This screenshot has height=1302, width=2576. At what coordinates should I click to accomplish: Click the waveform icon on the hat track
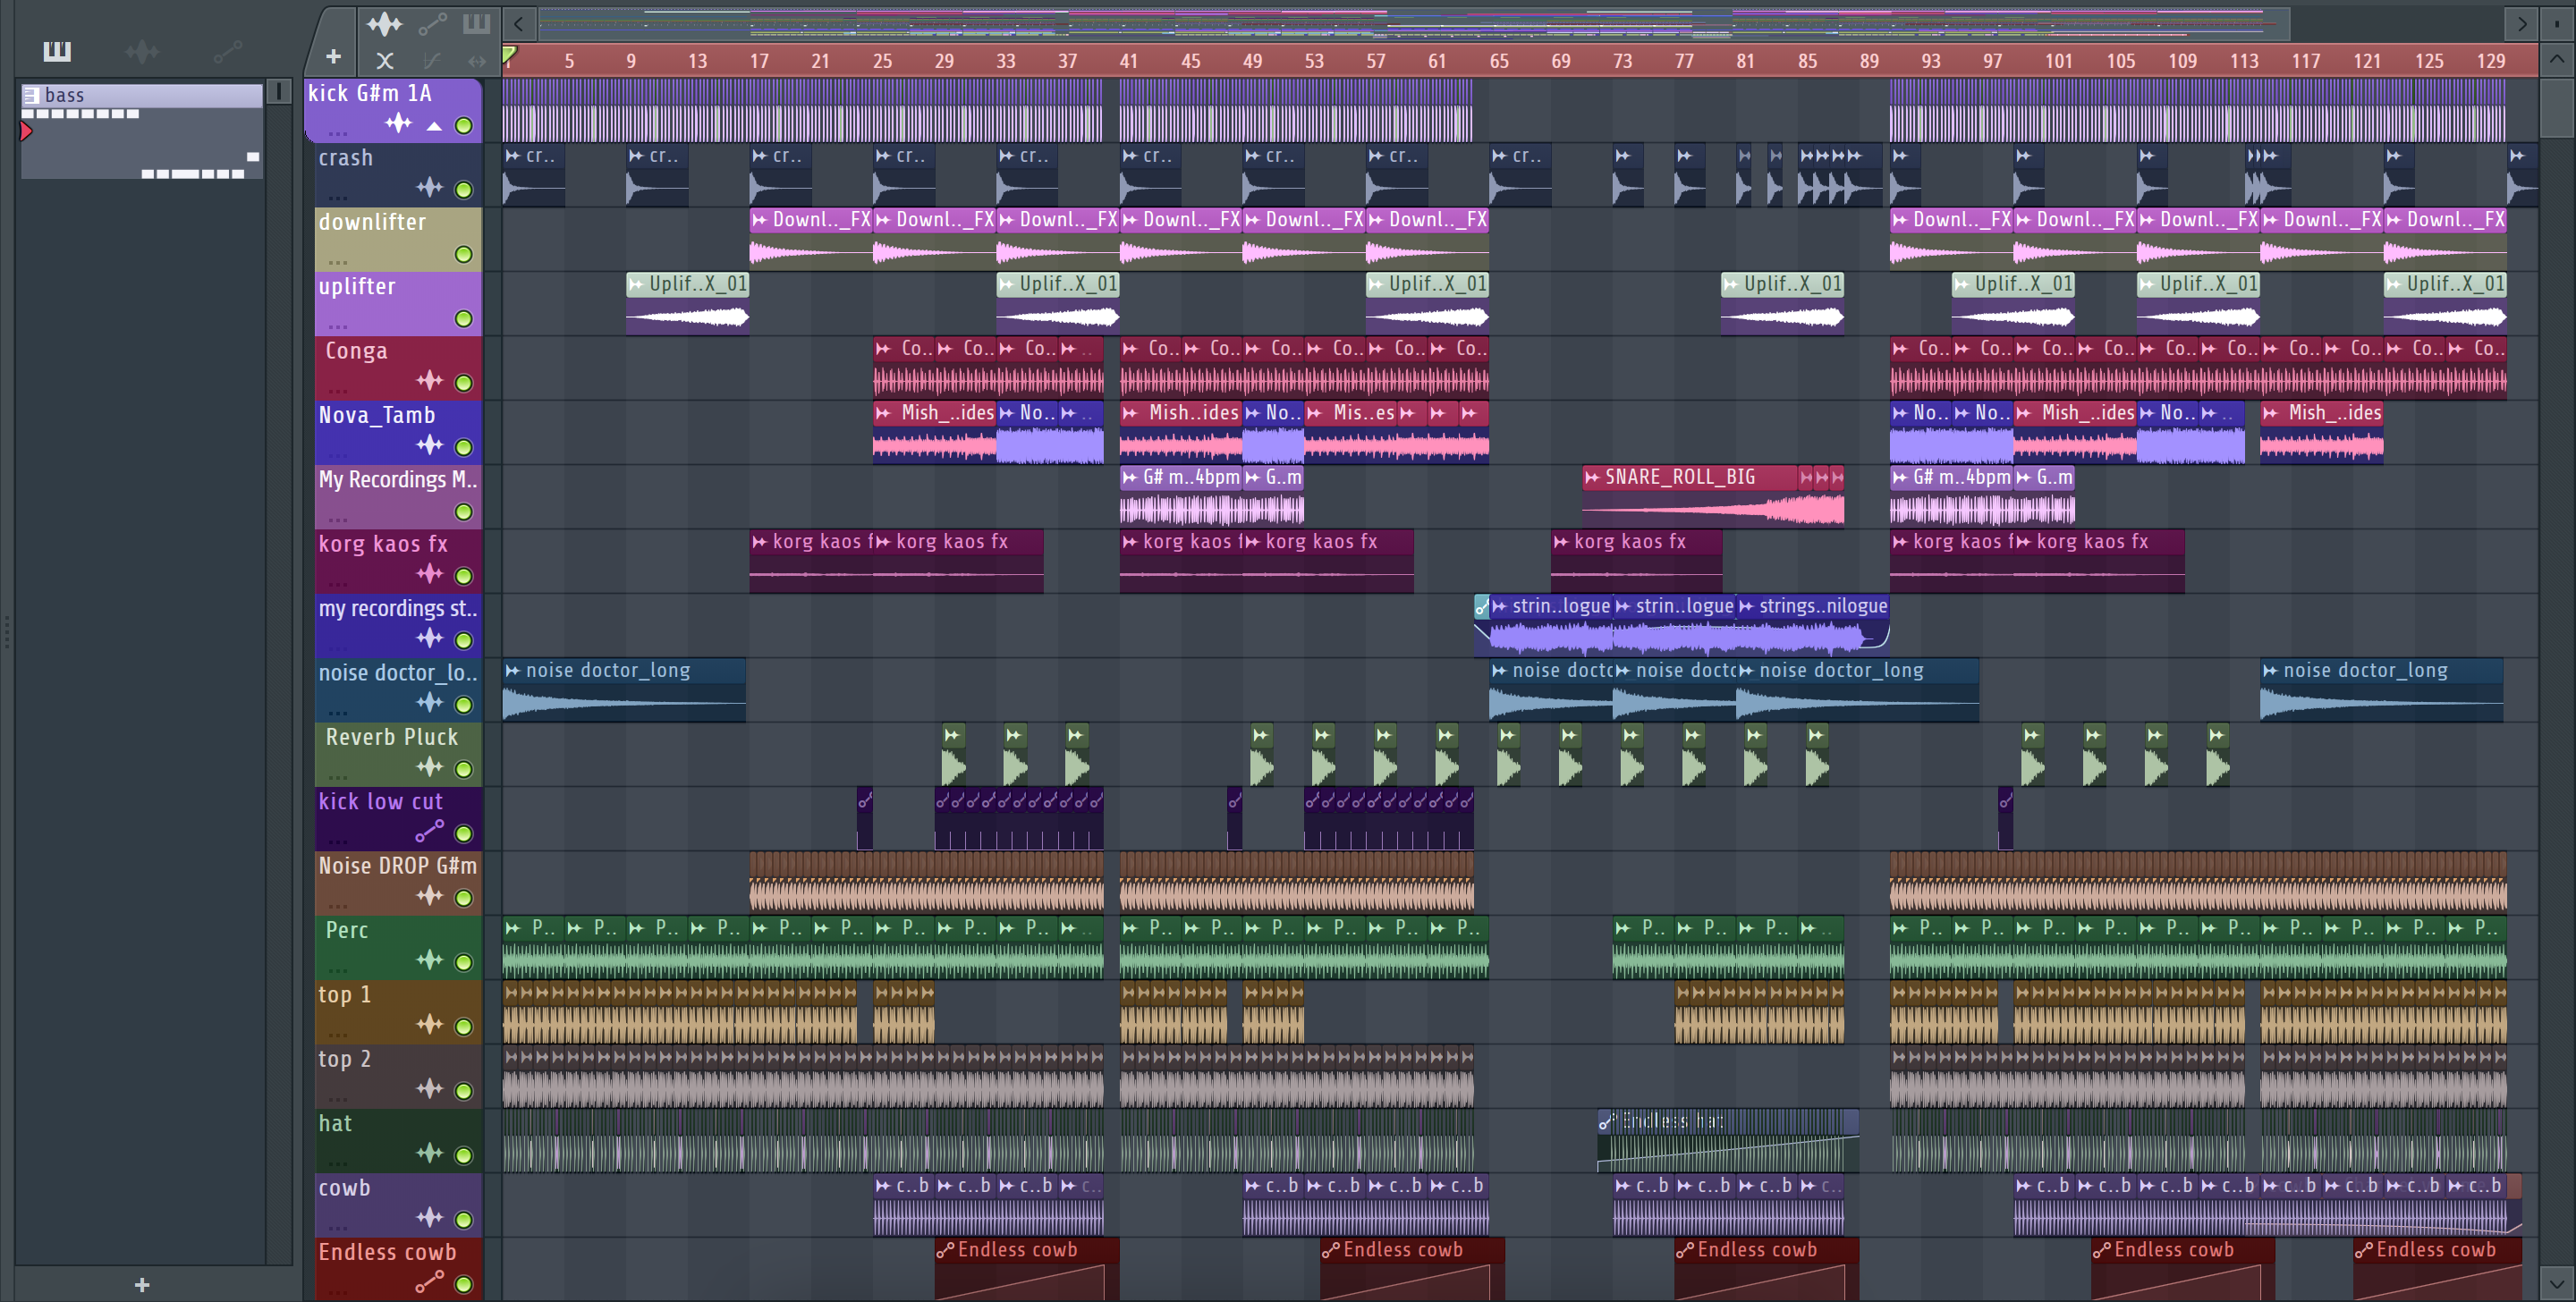430,1153
